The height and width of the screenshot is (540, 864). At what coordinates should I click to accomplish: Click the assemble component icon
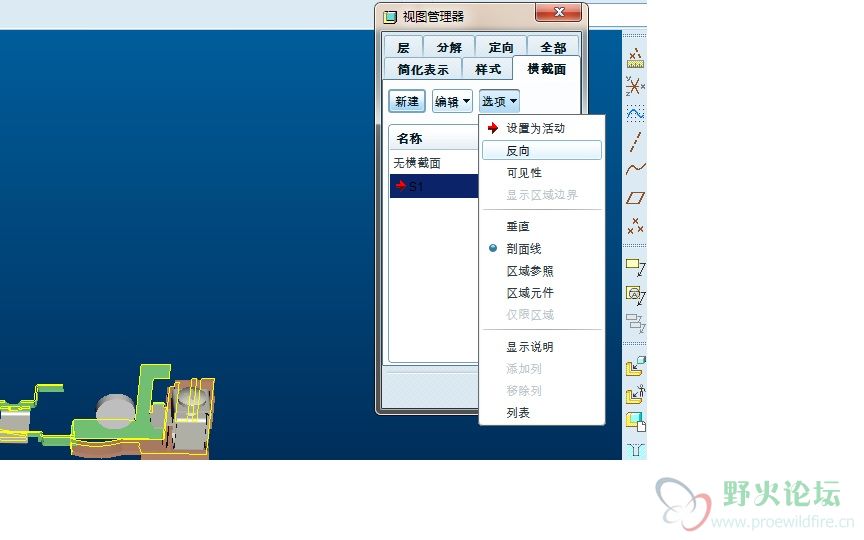click(635, 366)
